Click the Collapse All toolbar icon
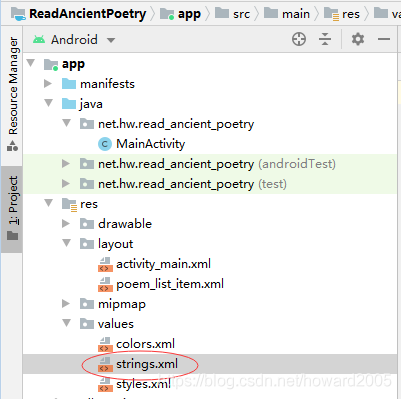401x399 pixels. [x=325, y=39]
